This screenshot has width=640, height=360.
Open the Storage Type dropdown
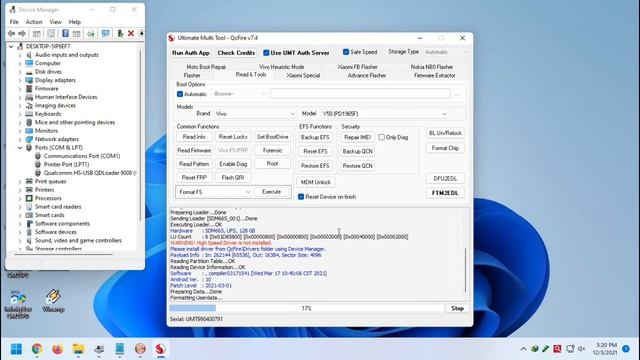pyautogui.click(x=446, y=52)
